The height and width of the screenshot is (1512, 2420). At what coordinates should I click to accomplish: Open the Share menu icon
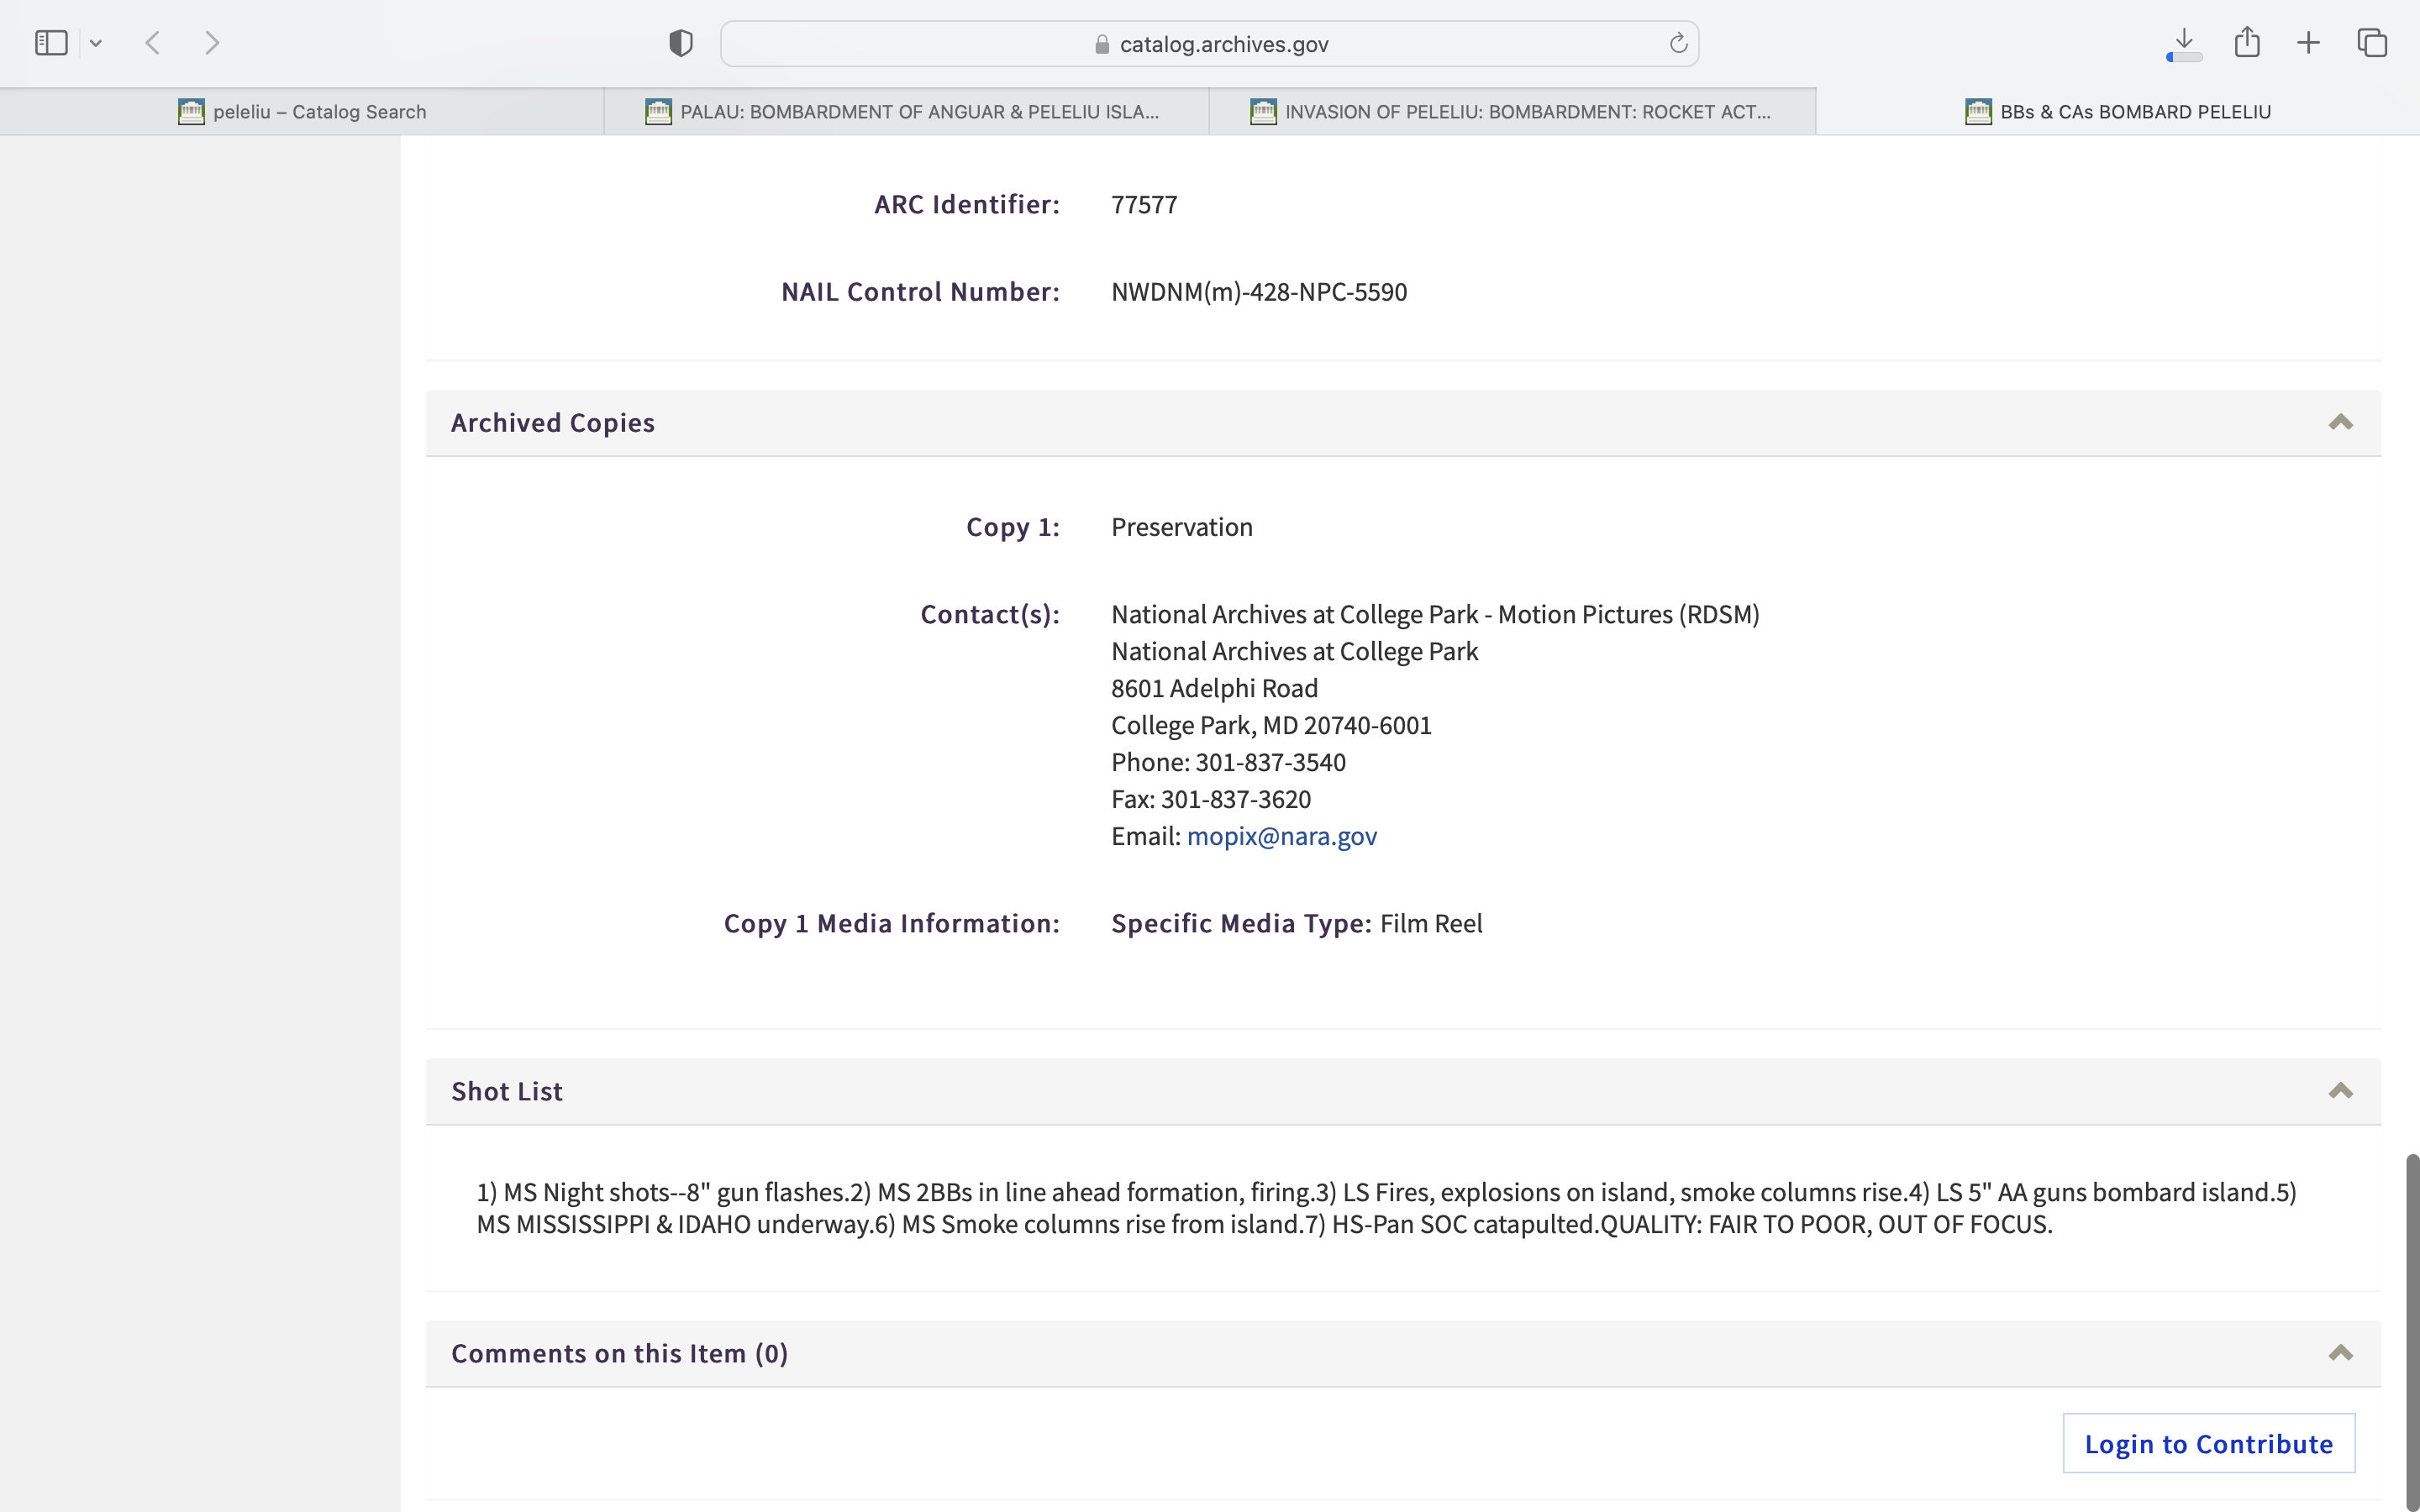pos(2247,43)
